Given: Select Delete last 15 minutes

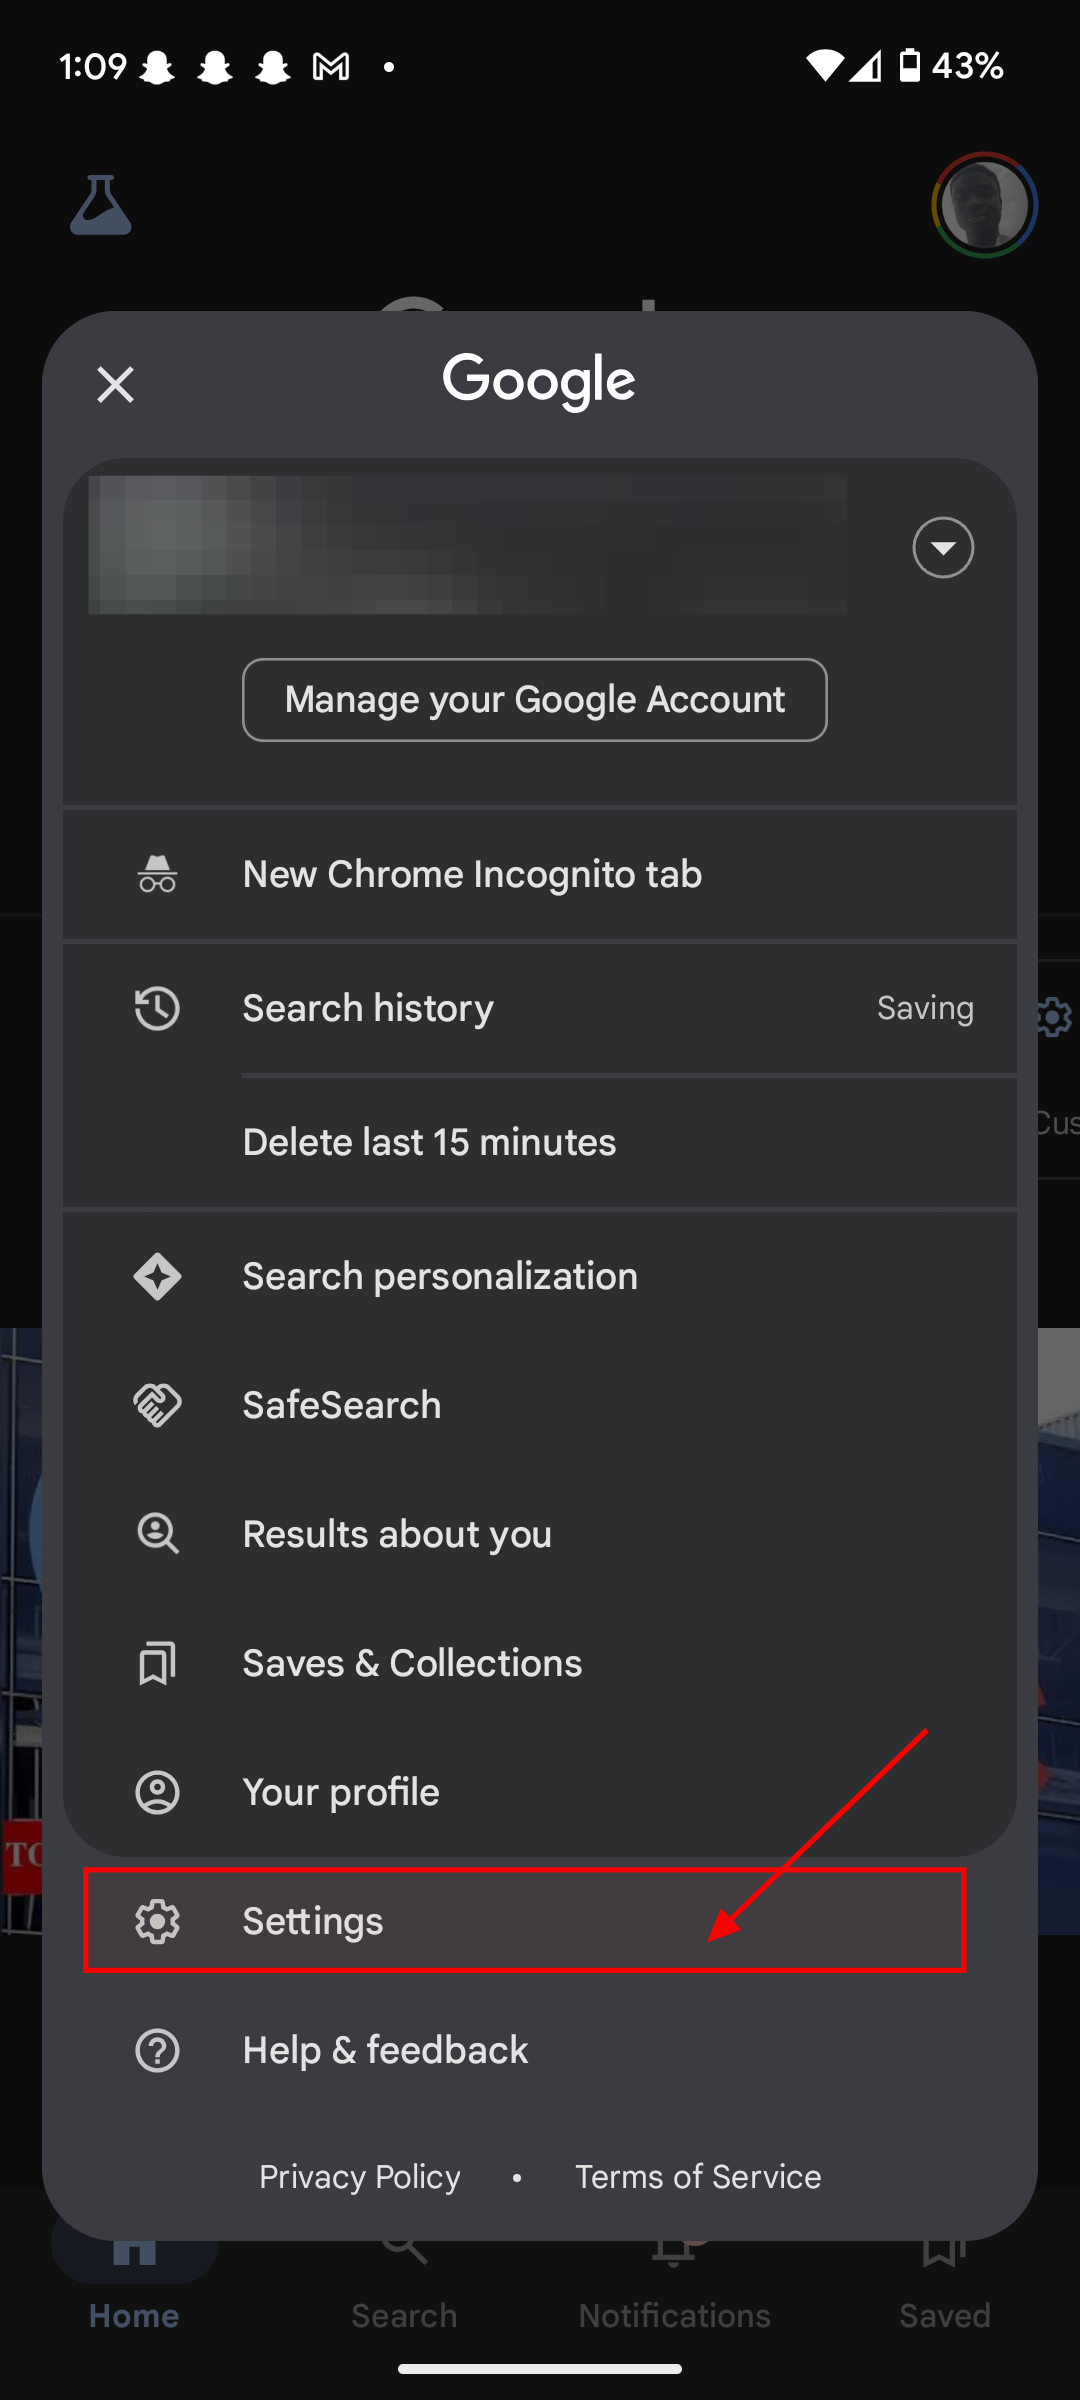Looking at the screenshot, I should pyautogui.click(x=429, y=1142).
